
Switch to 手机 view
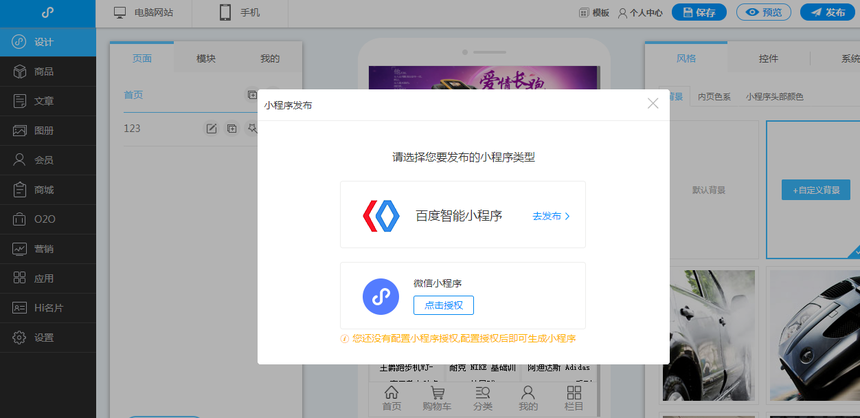point(240,13)
